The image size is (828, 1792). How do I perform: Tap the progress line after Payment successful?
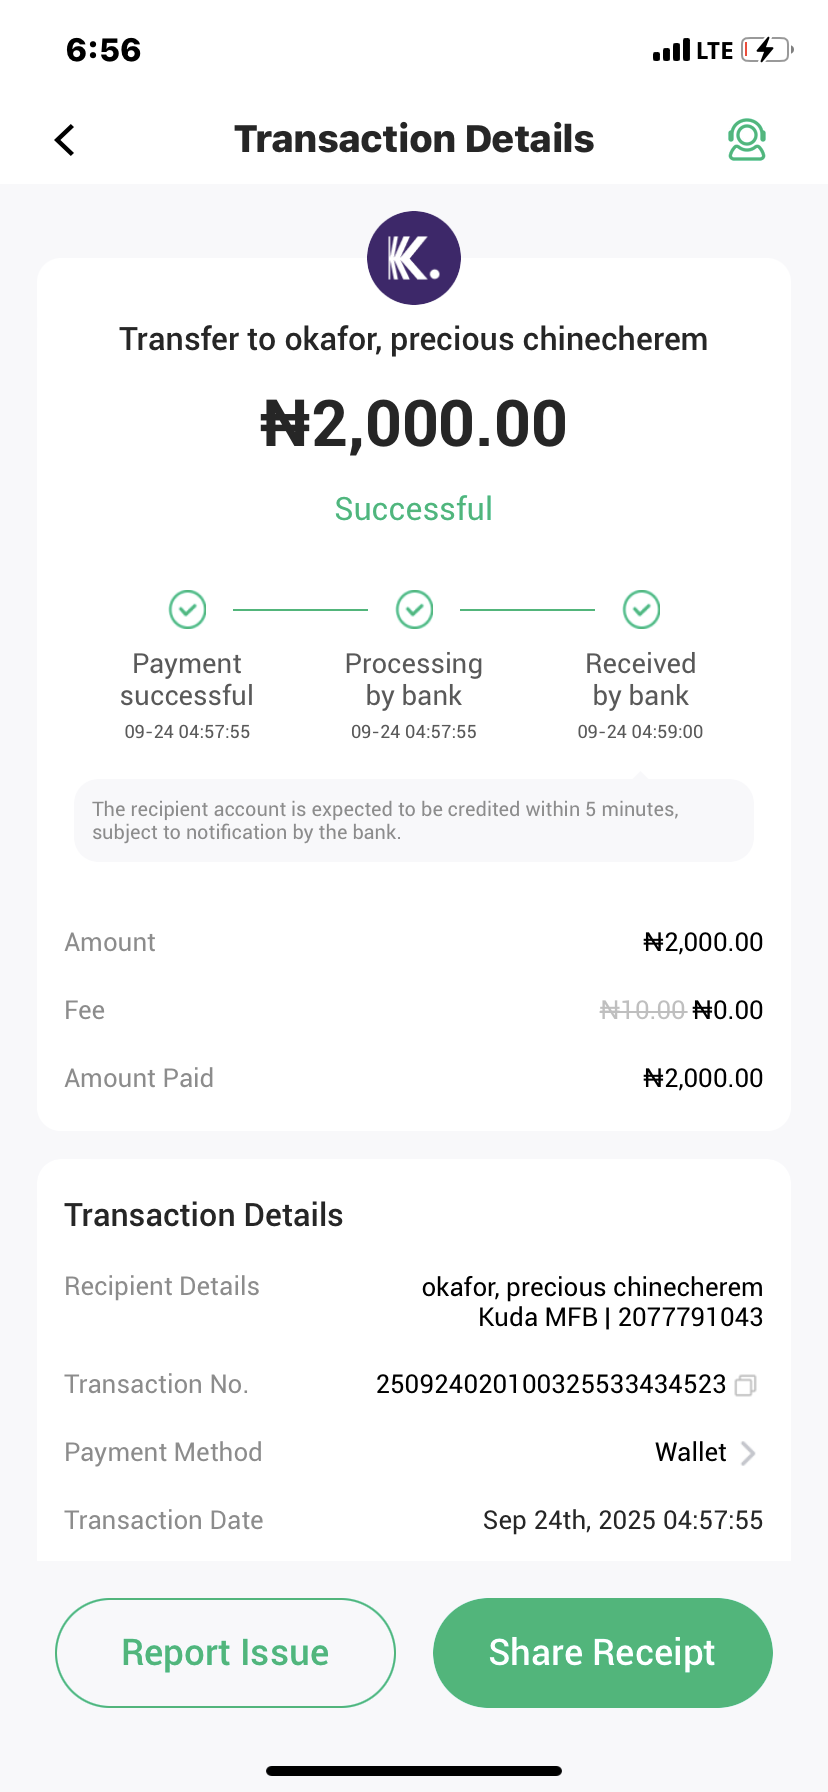pos(300,609)
